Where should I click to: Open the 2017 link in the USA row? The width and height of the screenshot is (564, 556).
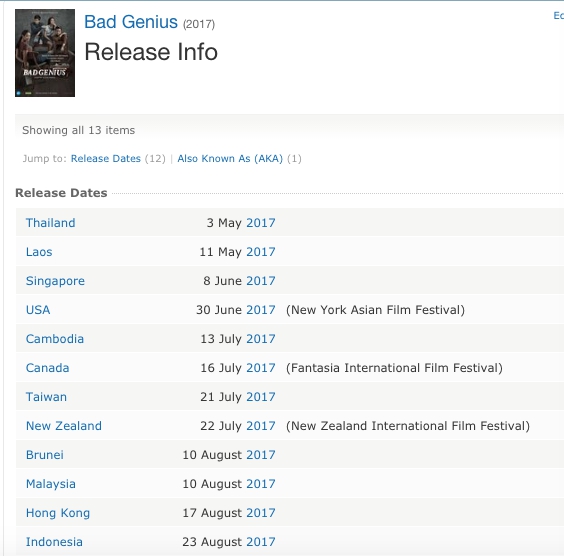click(261, 310)
